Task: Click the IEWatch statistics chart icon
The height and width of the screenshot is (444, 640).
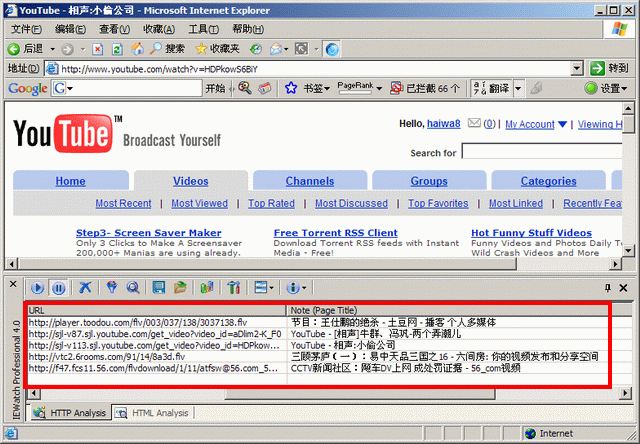Action: coord(207,288)
